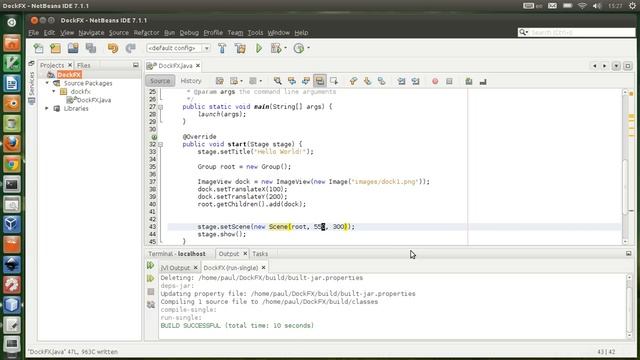640x360 pixels.
Task: Click the Debug Project icon
Action: pos(276,48)
